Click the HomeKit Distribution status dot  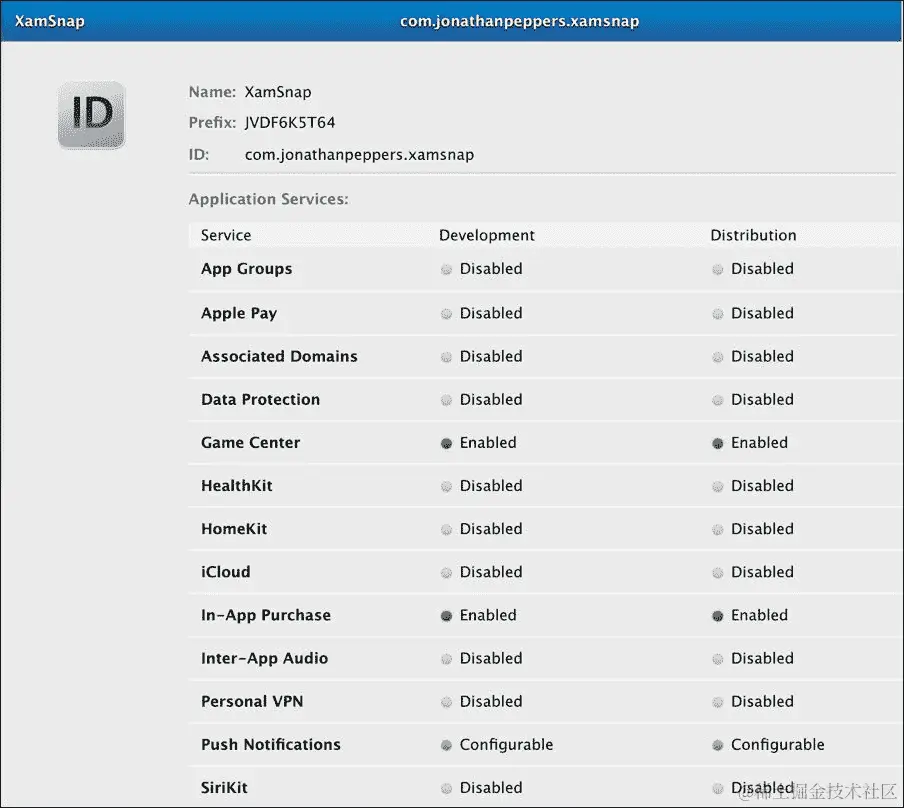point(717,529)
